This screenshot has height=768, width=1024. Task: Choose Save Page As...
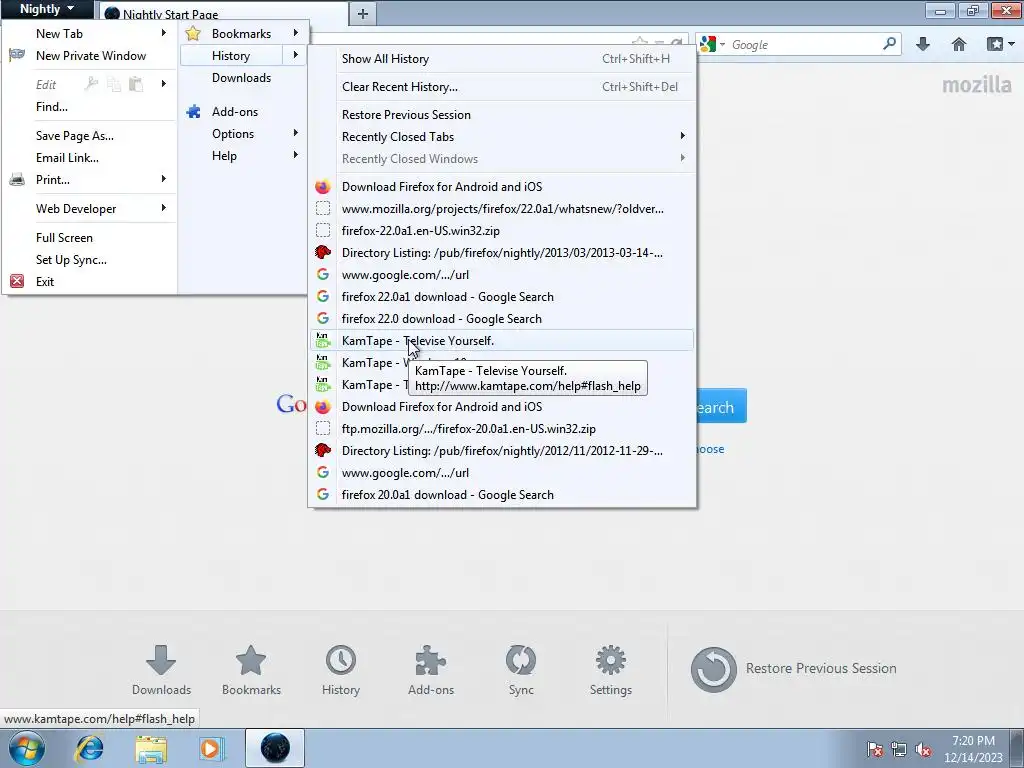90,136
